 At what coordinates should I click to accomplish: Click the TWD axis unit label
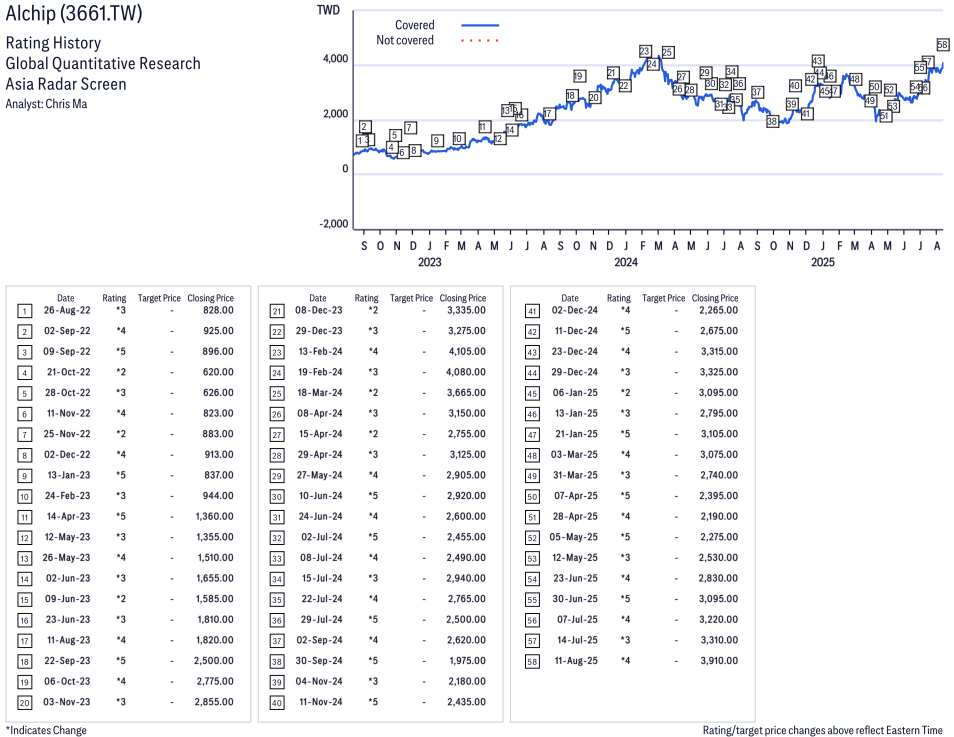329,10
